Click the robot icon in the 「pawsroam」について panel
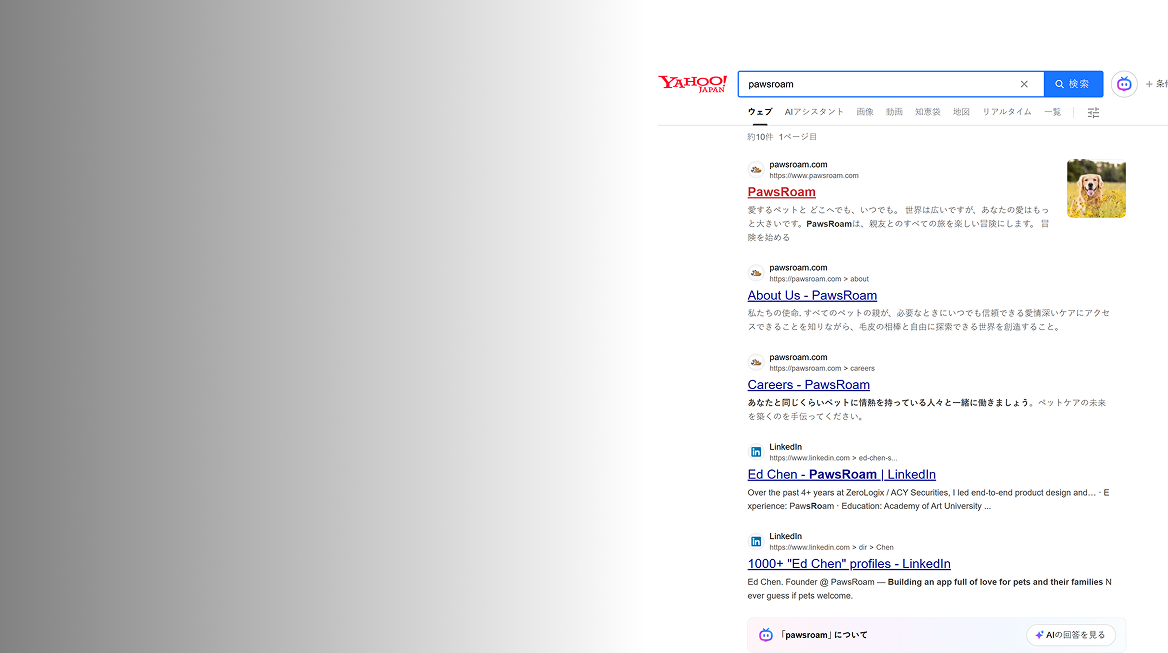 (x=766, y=635)
